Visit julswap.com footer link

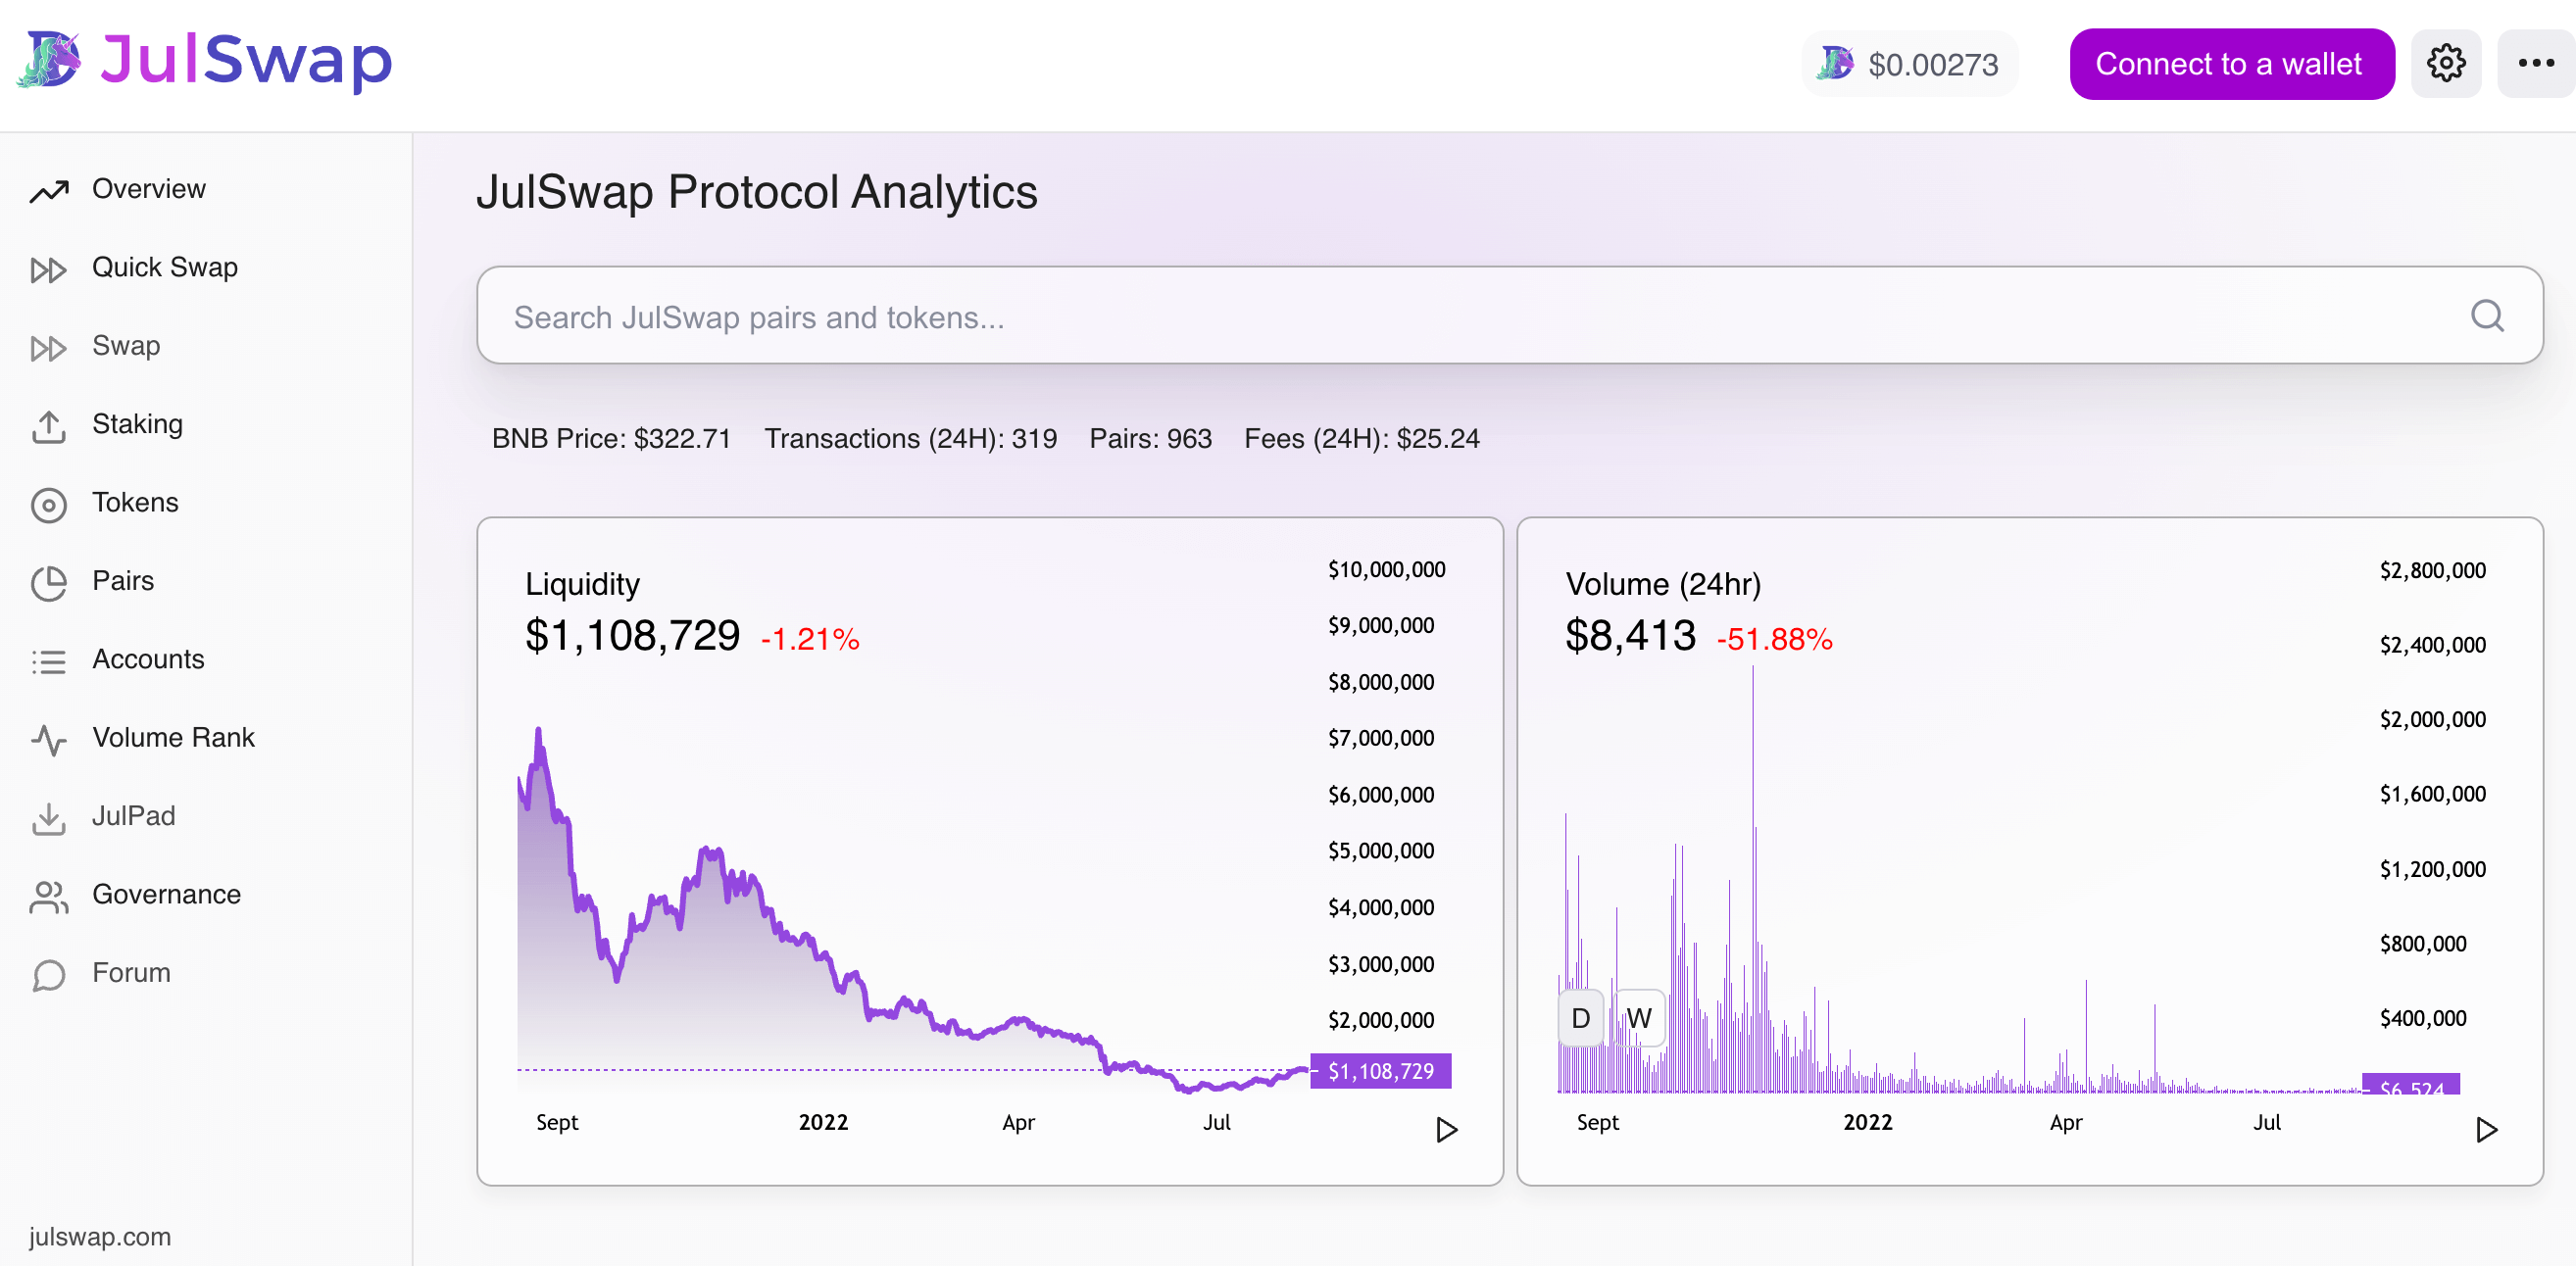[100, 1237]
